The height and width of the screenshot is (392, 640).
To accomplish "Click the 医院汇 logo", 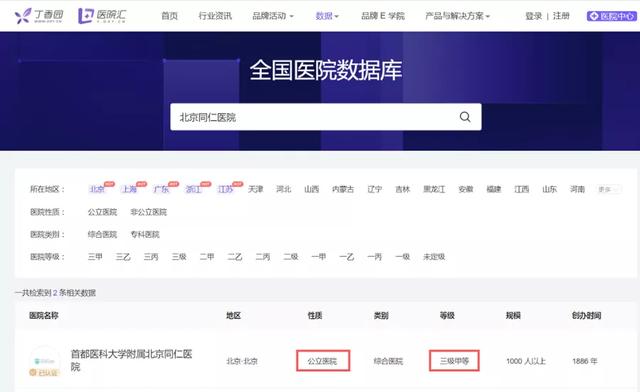I will tap(102, 16).
